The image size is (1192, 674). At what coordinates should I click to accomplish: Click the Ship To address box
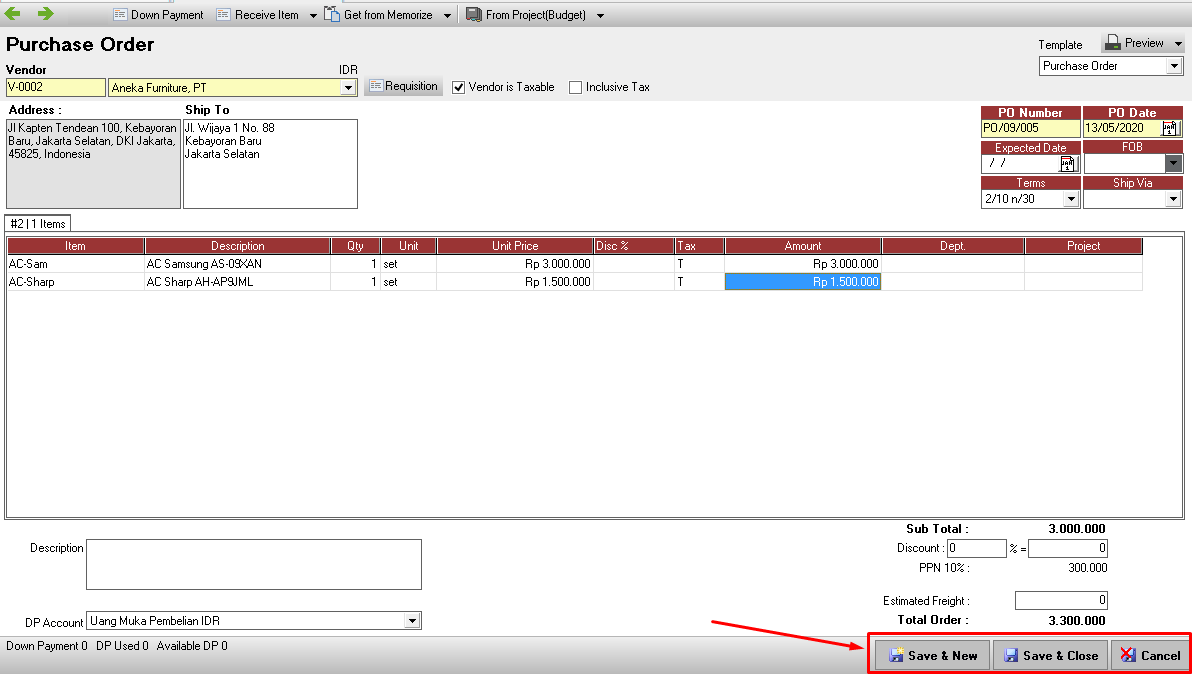[270, 163]
